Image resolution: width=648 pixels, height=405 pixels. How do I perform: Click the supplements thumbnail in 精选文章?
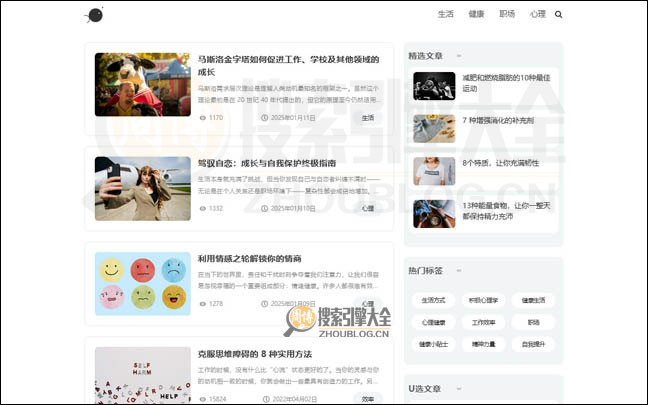pyautogui.click(x=434, y=129)
